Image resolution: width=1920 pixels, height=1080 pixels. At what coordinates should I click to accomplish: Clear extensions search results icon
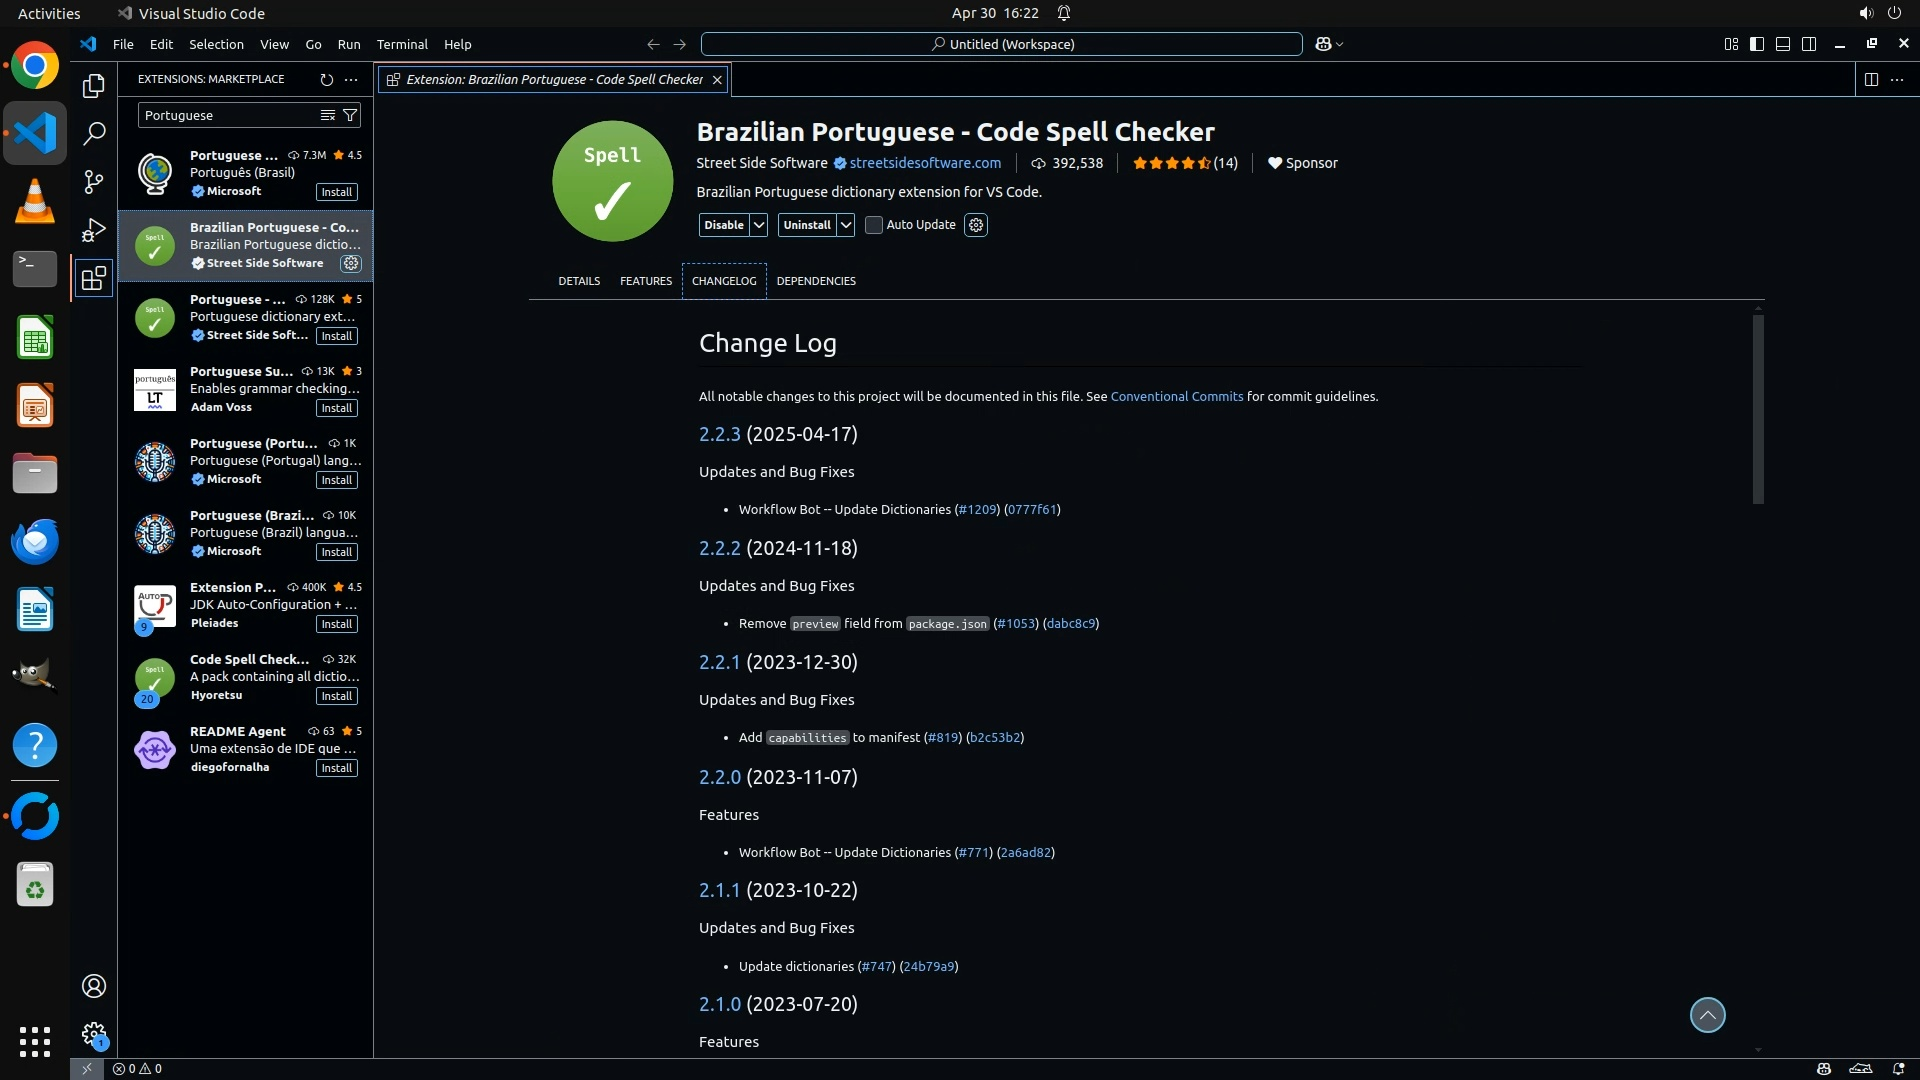[327, 115]
